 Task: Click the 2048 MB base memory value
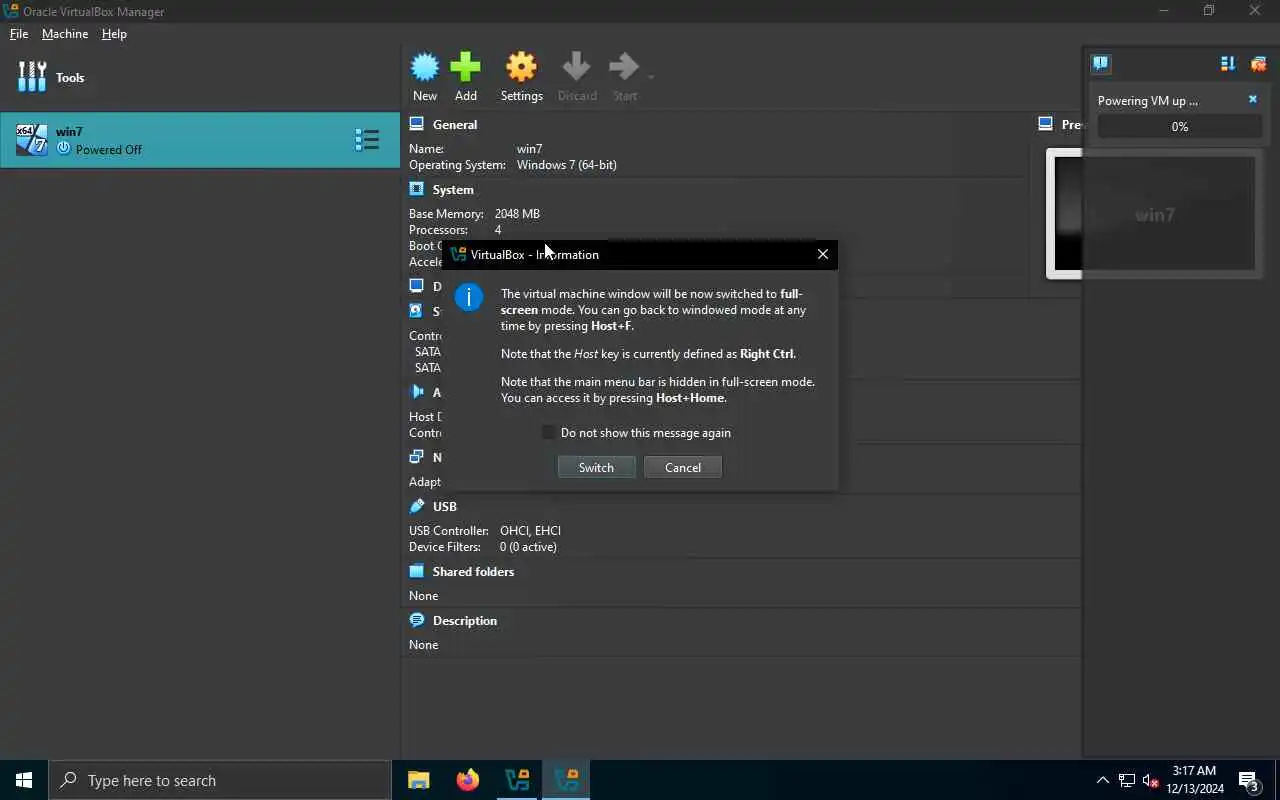[517, 213]
